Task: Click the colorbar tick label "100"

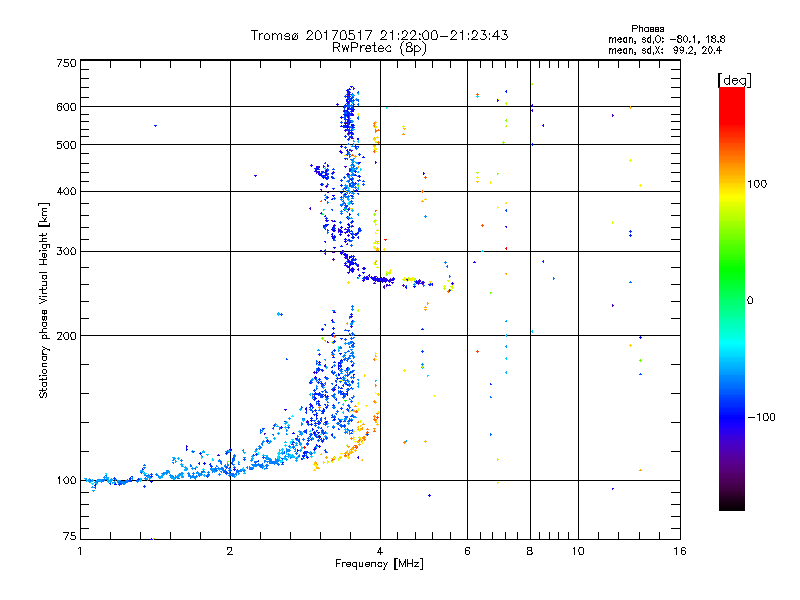Action: pyautogui.click(x=757, y=184)
